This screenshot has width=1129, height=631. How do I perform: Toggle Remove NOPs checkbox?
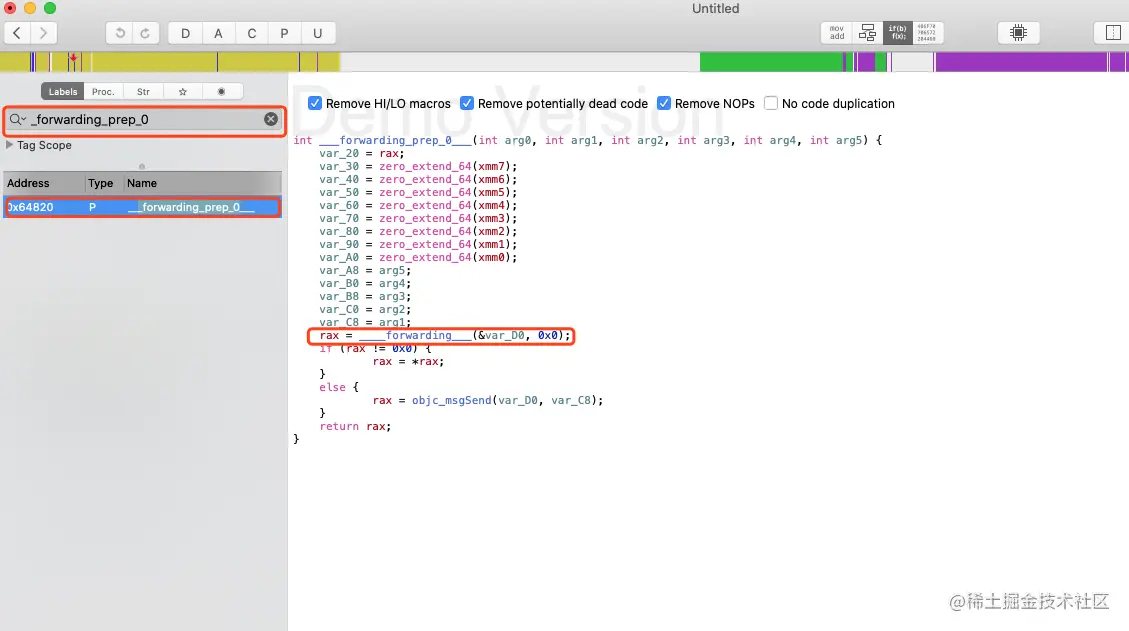[664, 103]
